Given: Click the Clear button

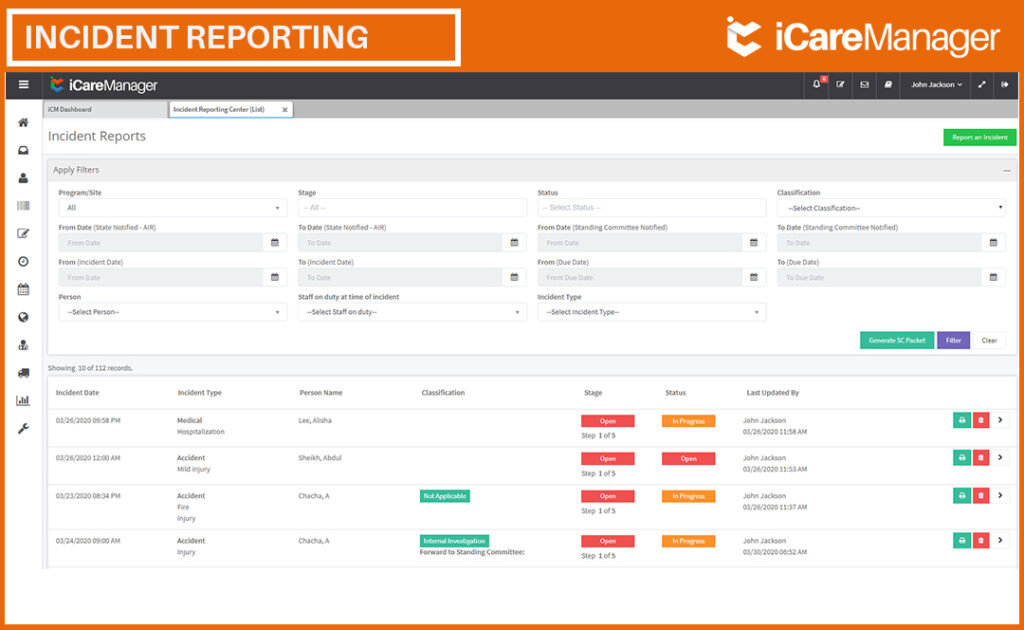Looking at the screenshot, I should pos(989,340).
